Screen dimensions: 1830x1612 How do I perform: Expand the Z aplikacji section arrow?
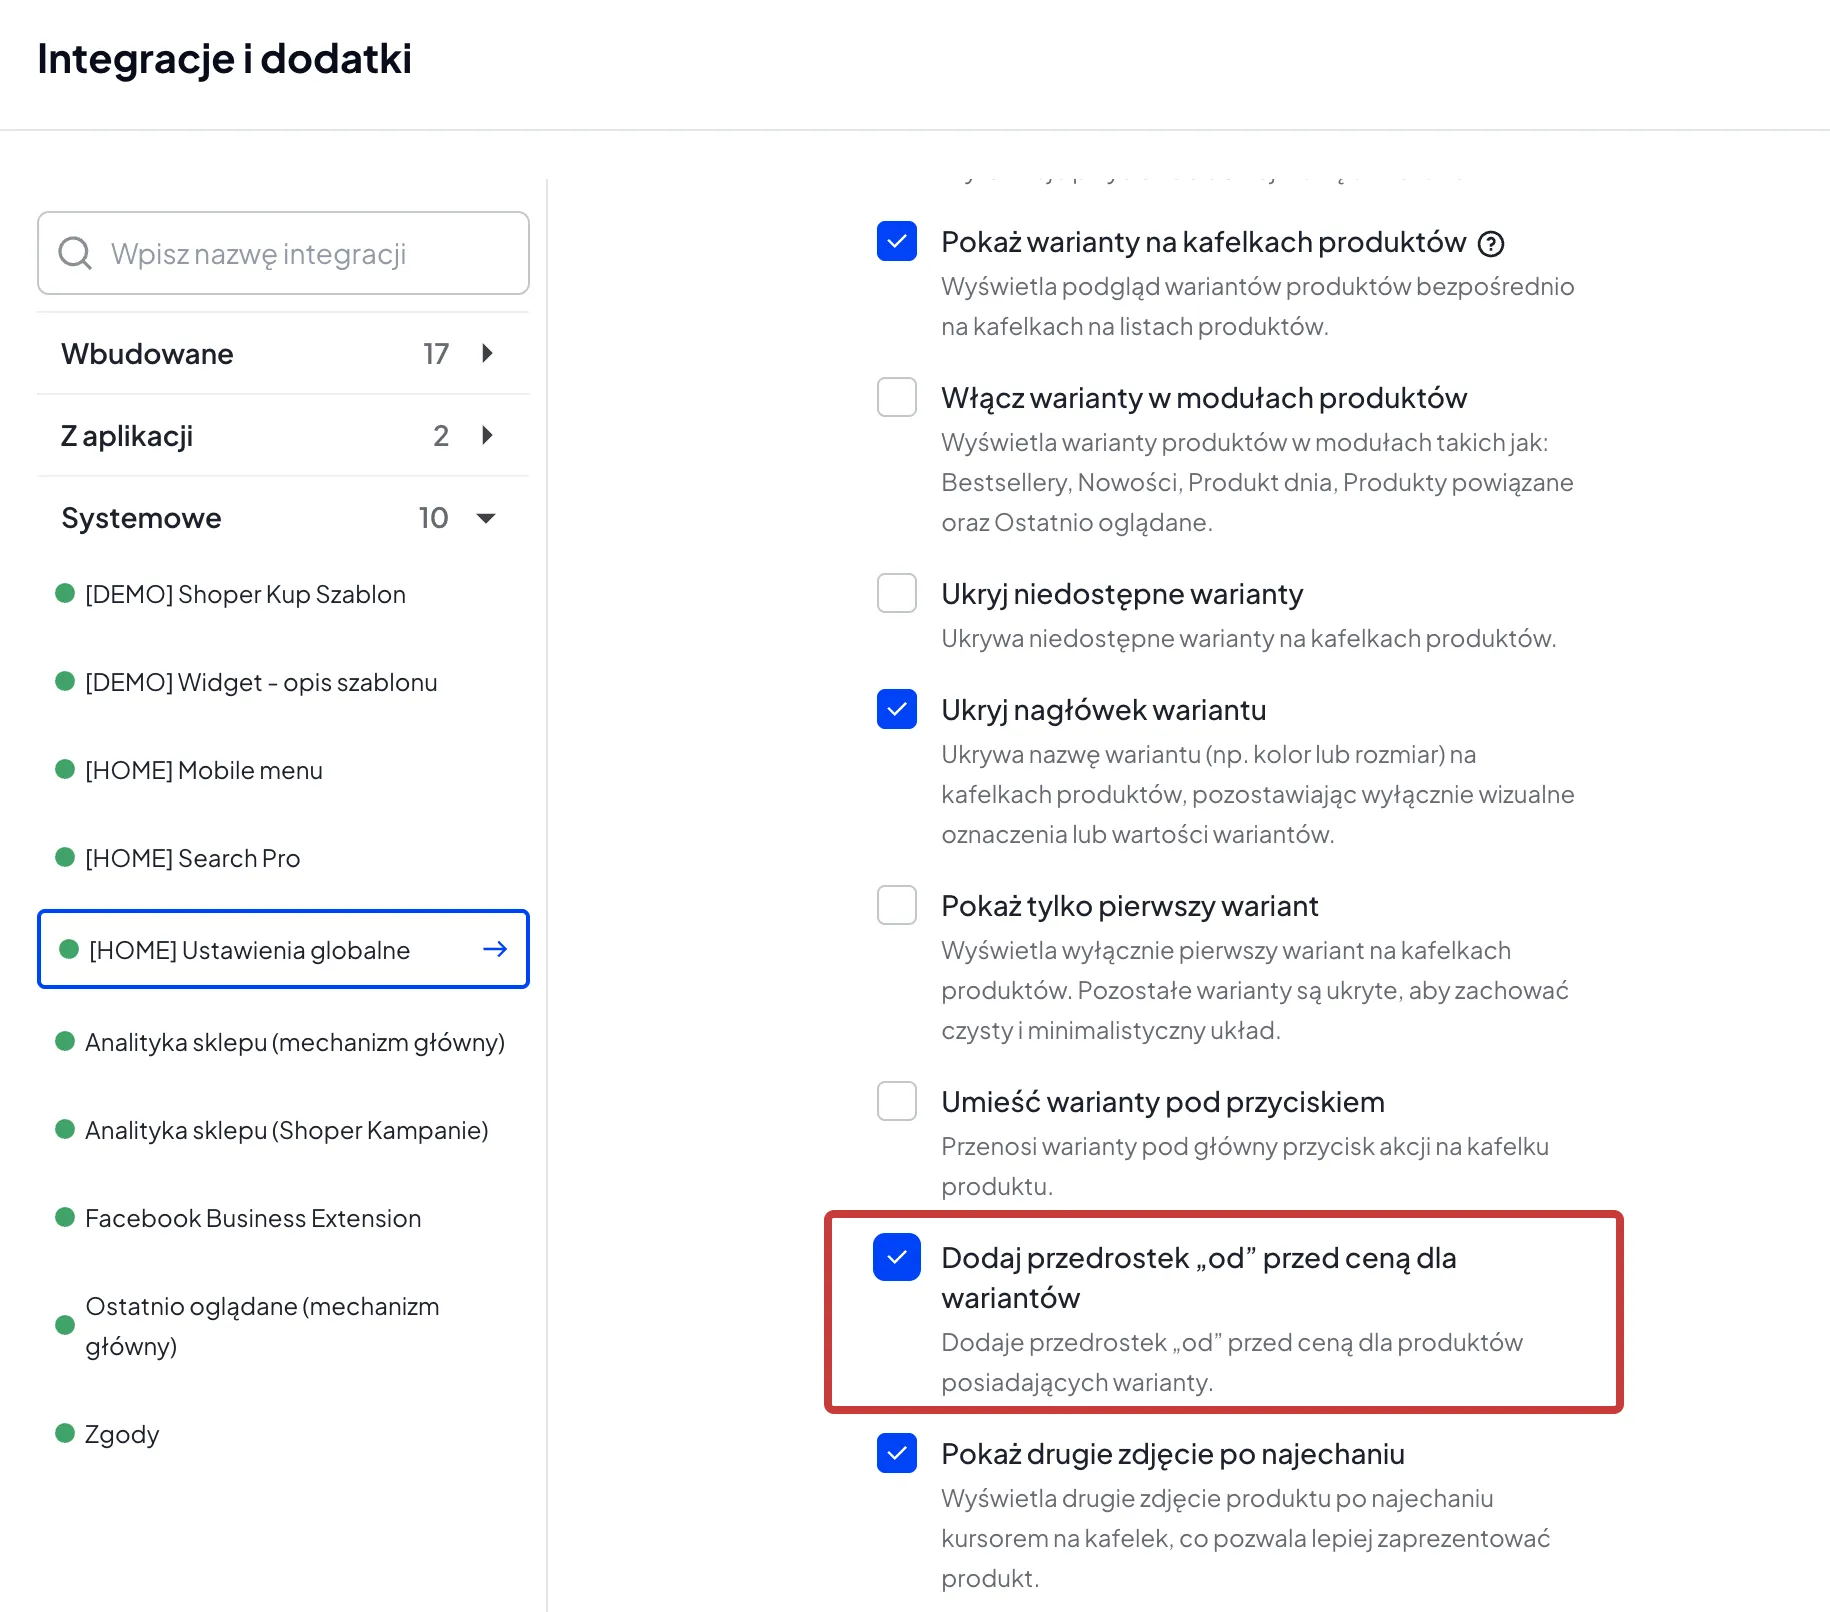point(488,435)
